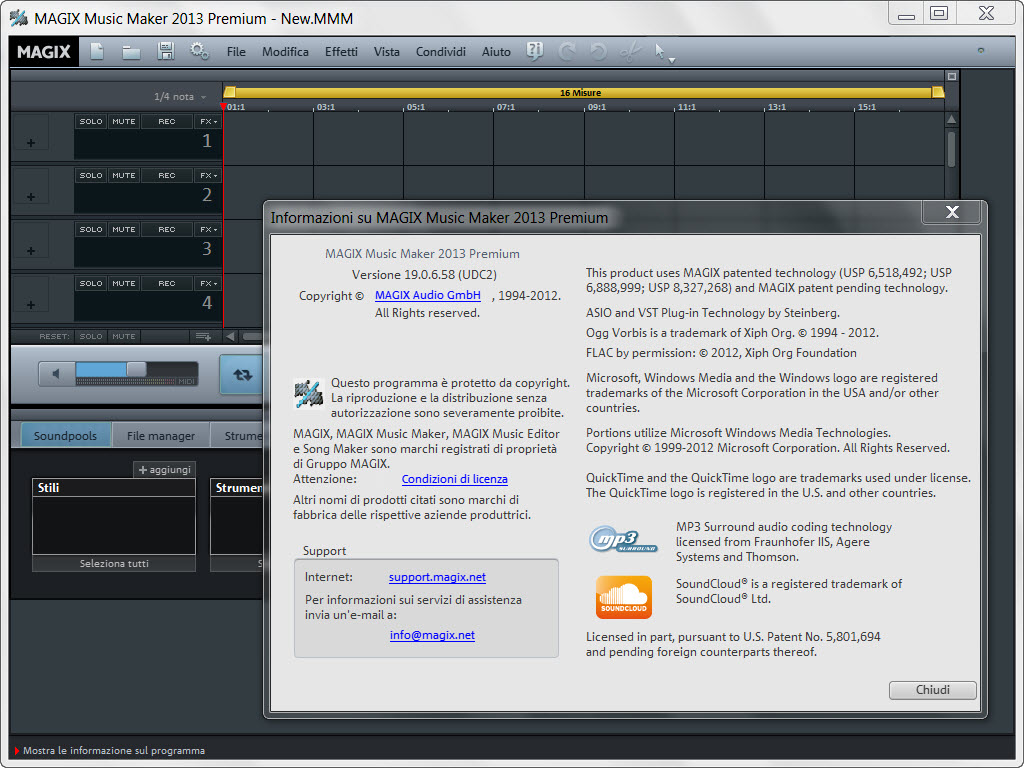Click the SoundCloud logo

(x=624, y=597)
